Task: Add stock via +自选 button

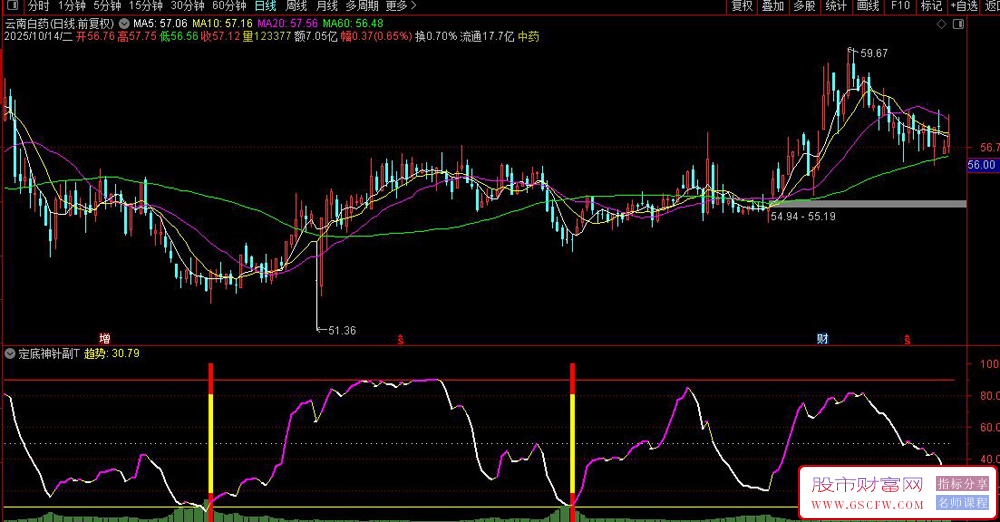Action: tap(963, 6)
